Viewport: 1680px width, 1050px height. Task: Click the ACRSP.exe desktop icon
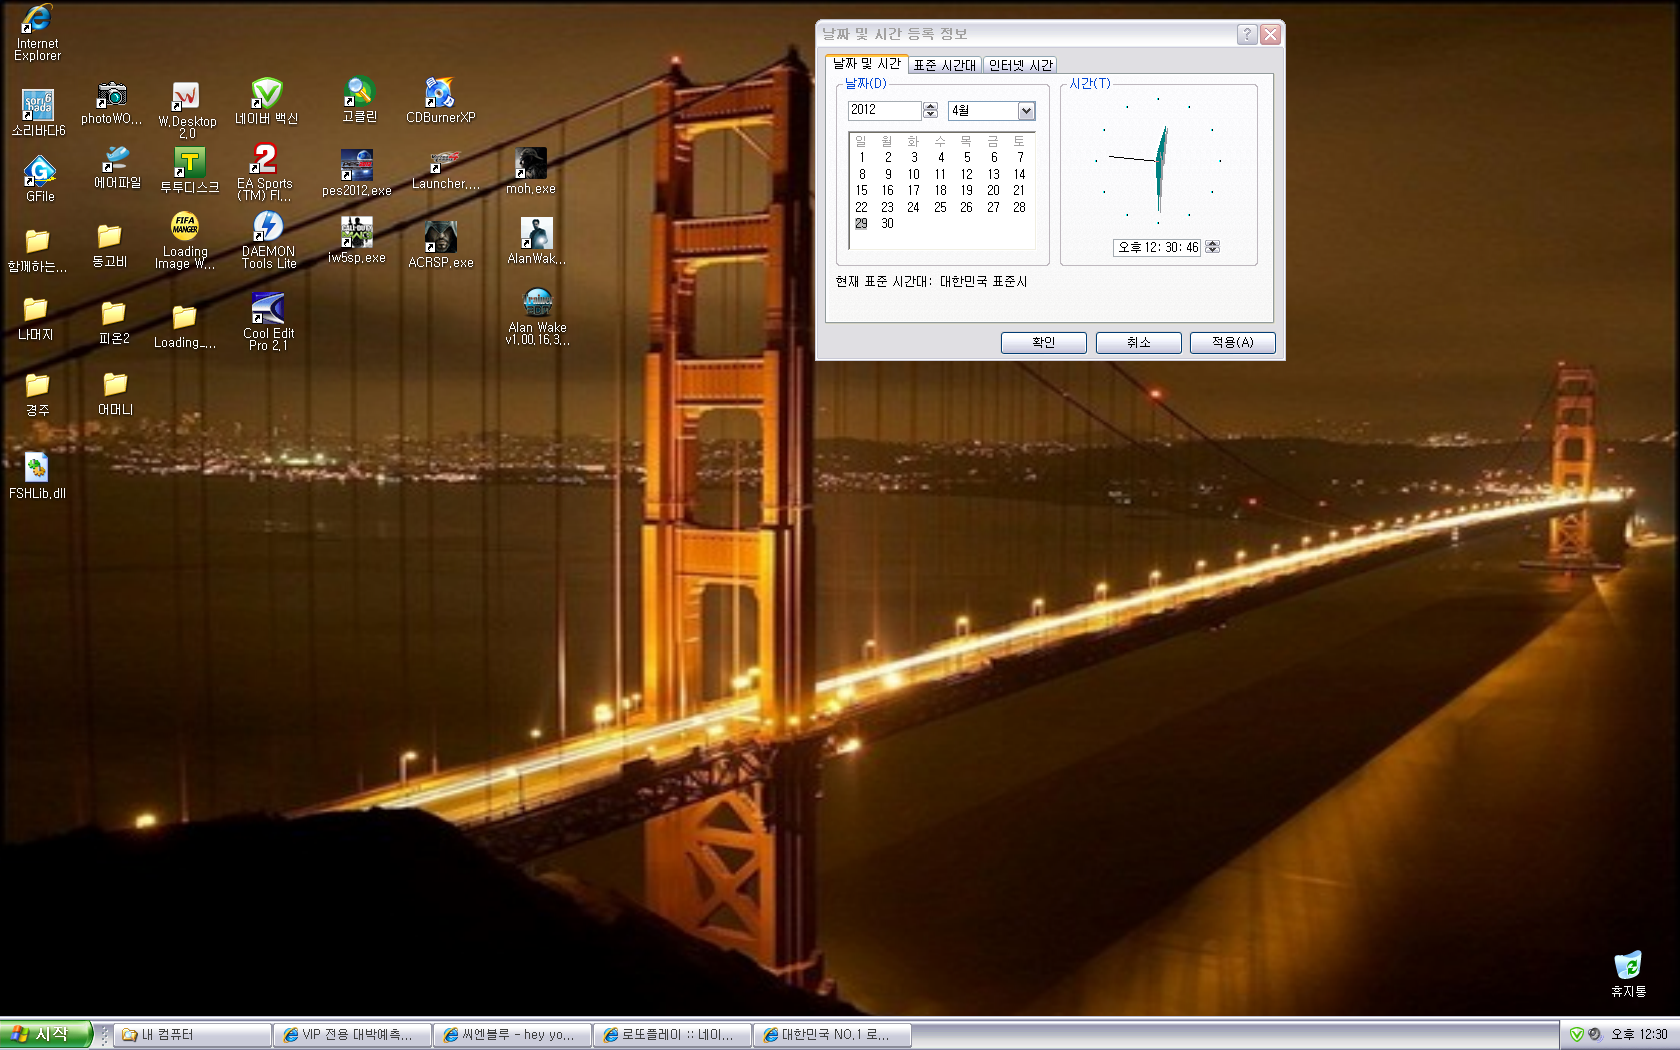point(441,238)
